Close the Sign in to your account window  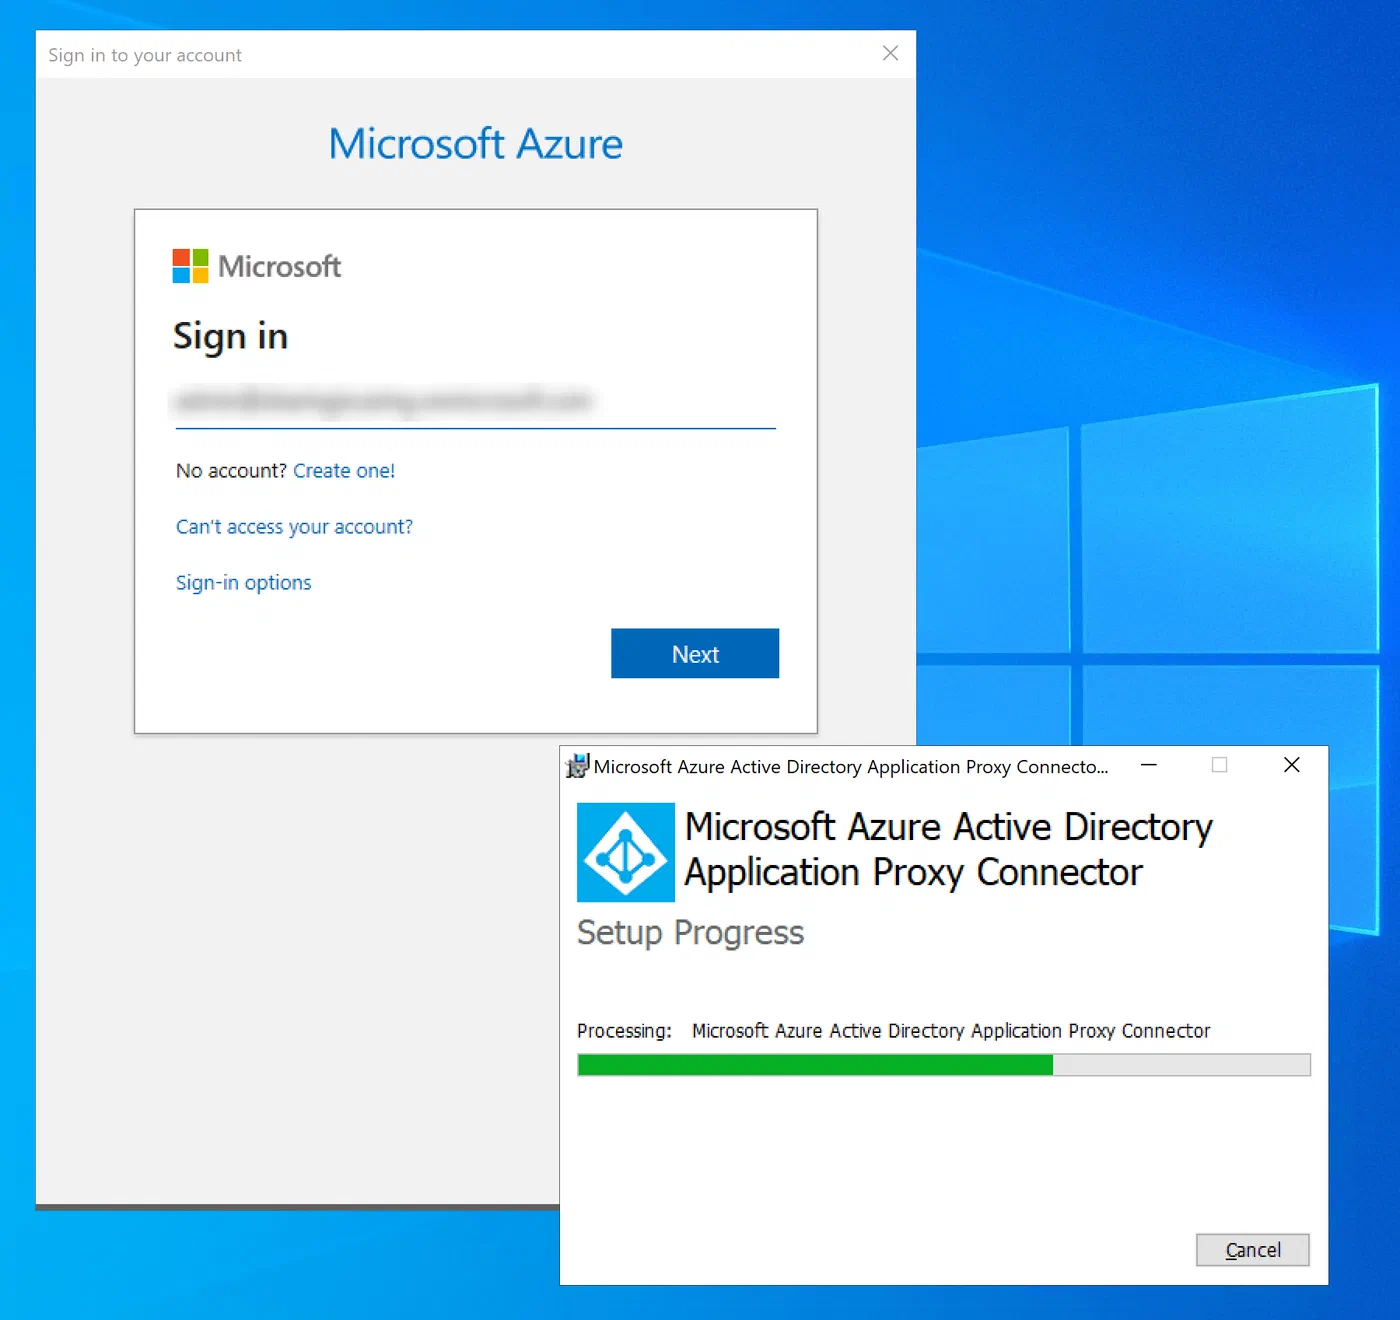pyautogui.click(x=890, y=54)
